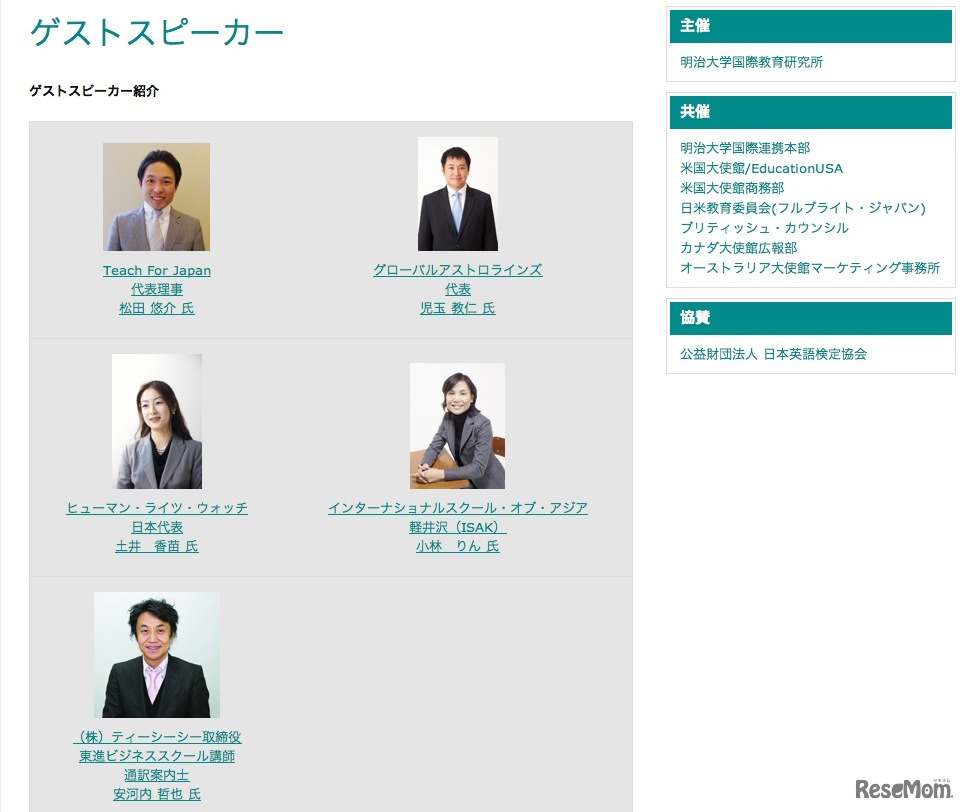Click the photo of 小林 りん
Viewport: 966px width, 812px height.
[458, 426]
